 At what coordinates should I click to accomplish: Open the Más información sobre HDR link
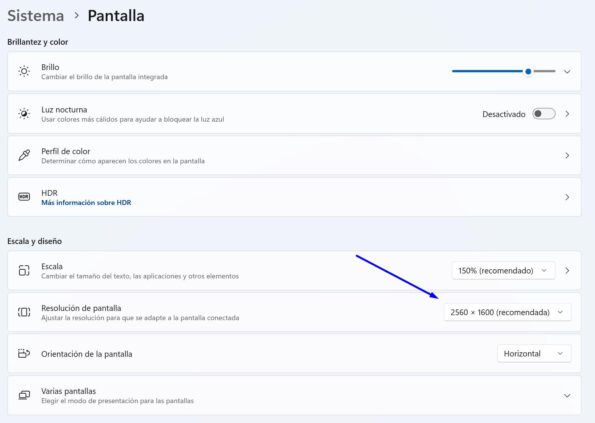(x=86, y=203)
